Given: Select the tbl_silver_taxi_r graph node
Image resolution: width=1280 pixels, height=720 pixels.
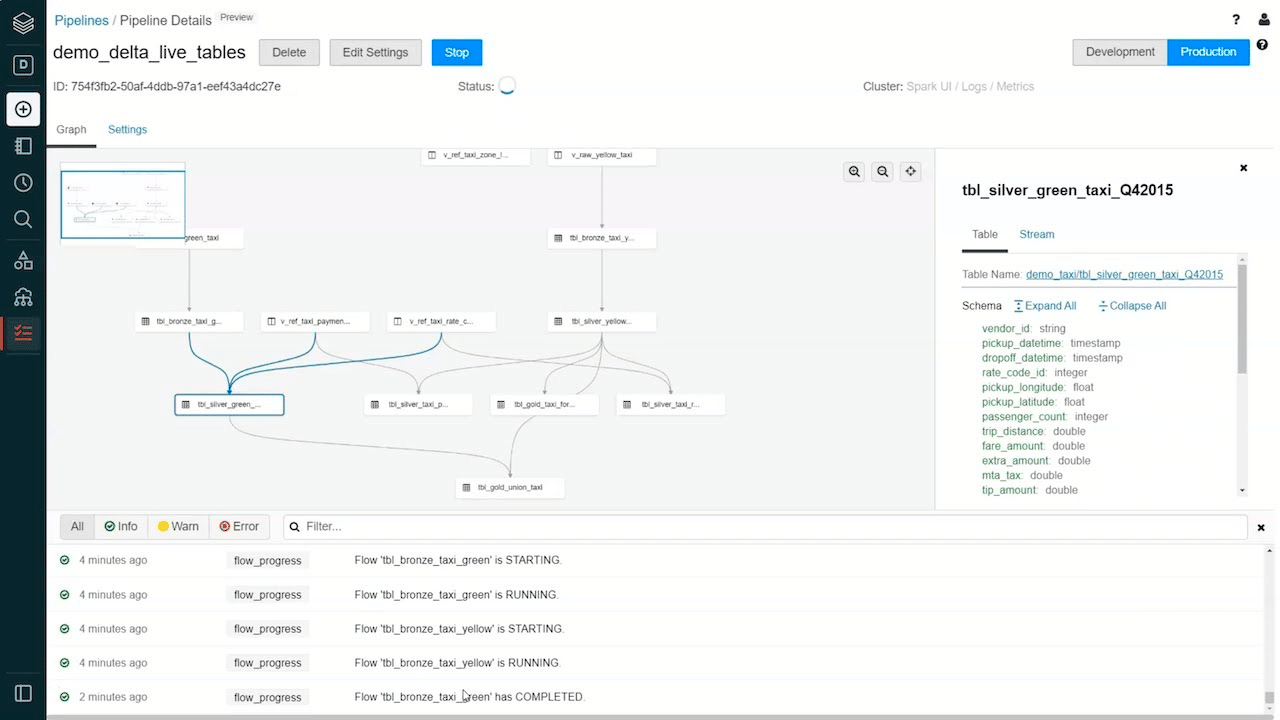Looking at the screenshot, I should click(x=670, y=405).
